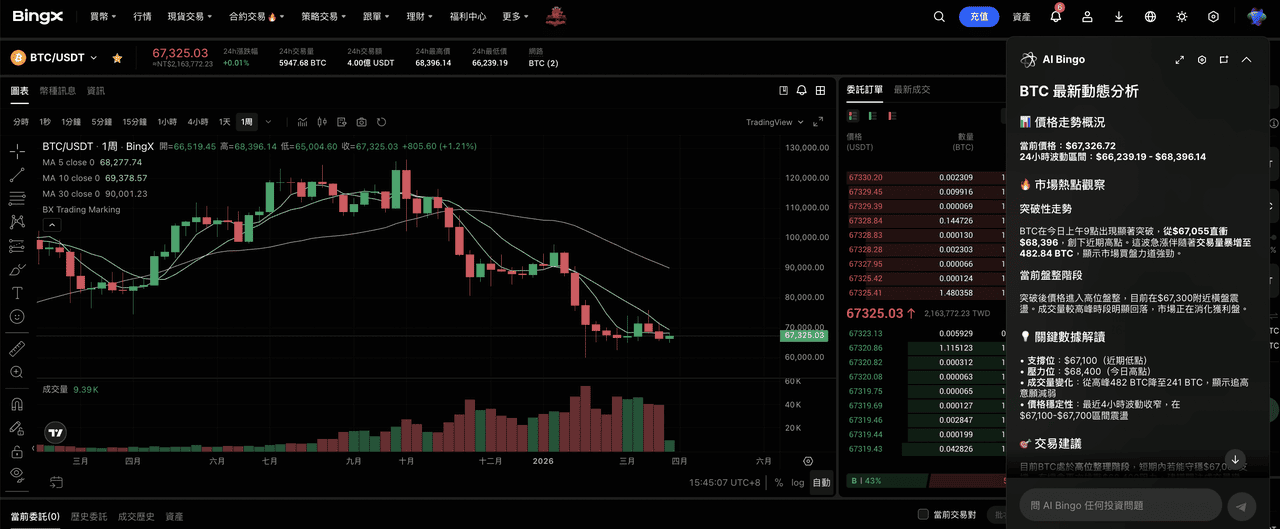The image size is (1280, 529).
Task: Open the TradingView chart type dropdown
Action: (x=774, y=122)
